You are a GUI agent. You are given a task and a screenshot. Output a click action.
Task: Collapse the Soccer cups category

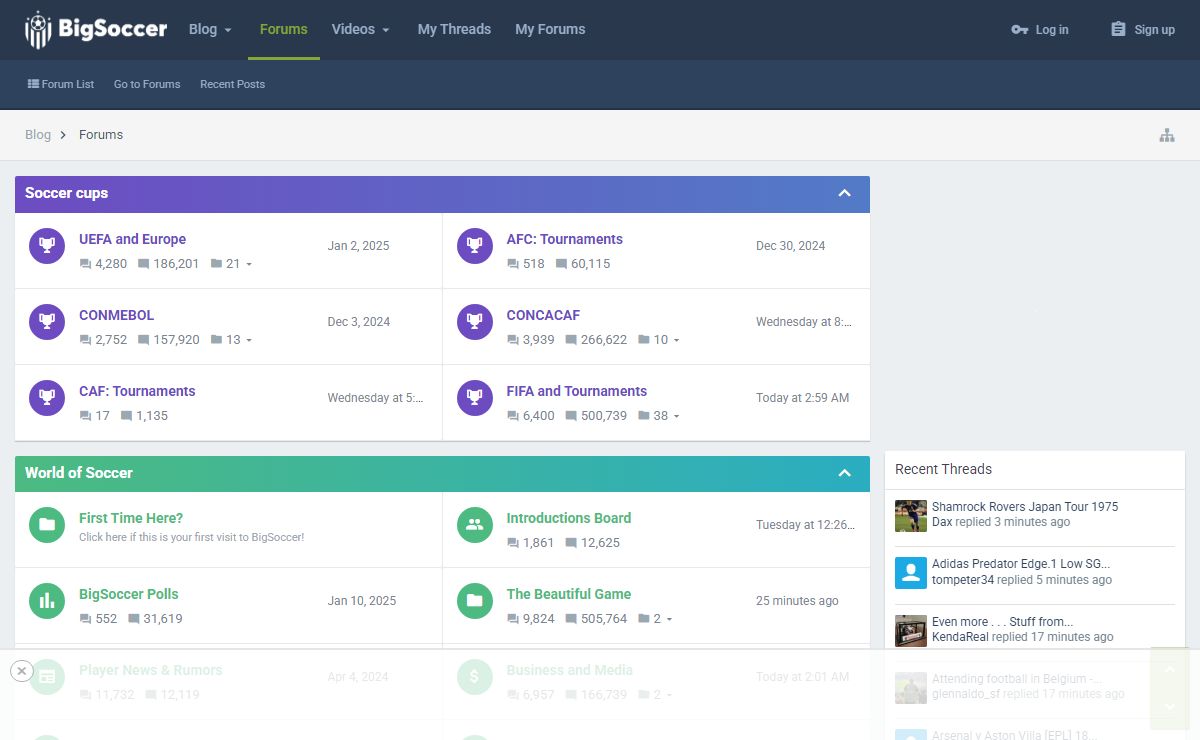click(845, 193)
